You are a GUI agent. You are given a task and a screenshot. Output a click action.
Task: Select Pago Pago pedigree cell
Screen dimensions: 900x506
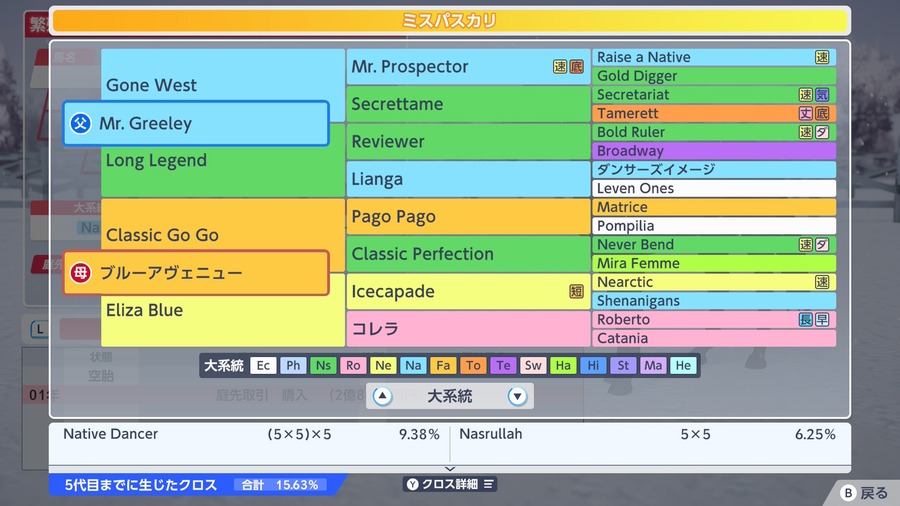(468, 216)
